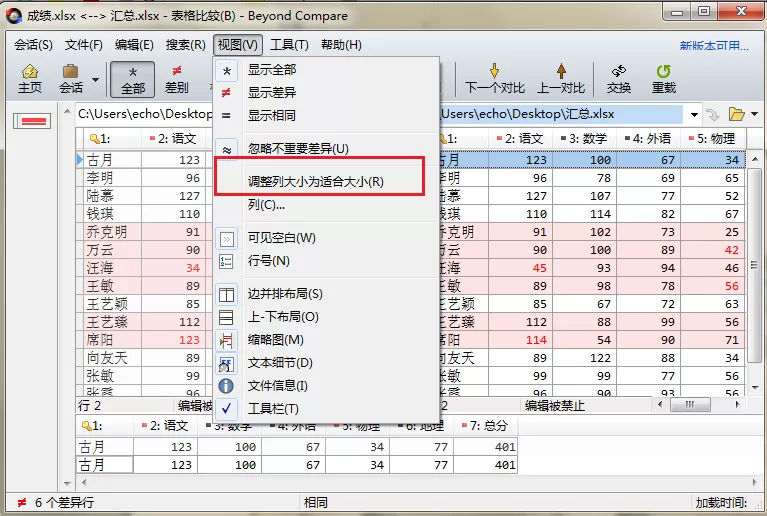
Task: Click the 新版本可用 link
Action: pos(714,45)
